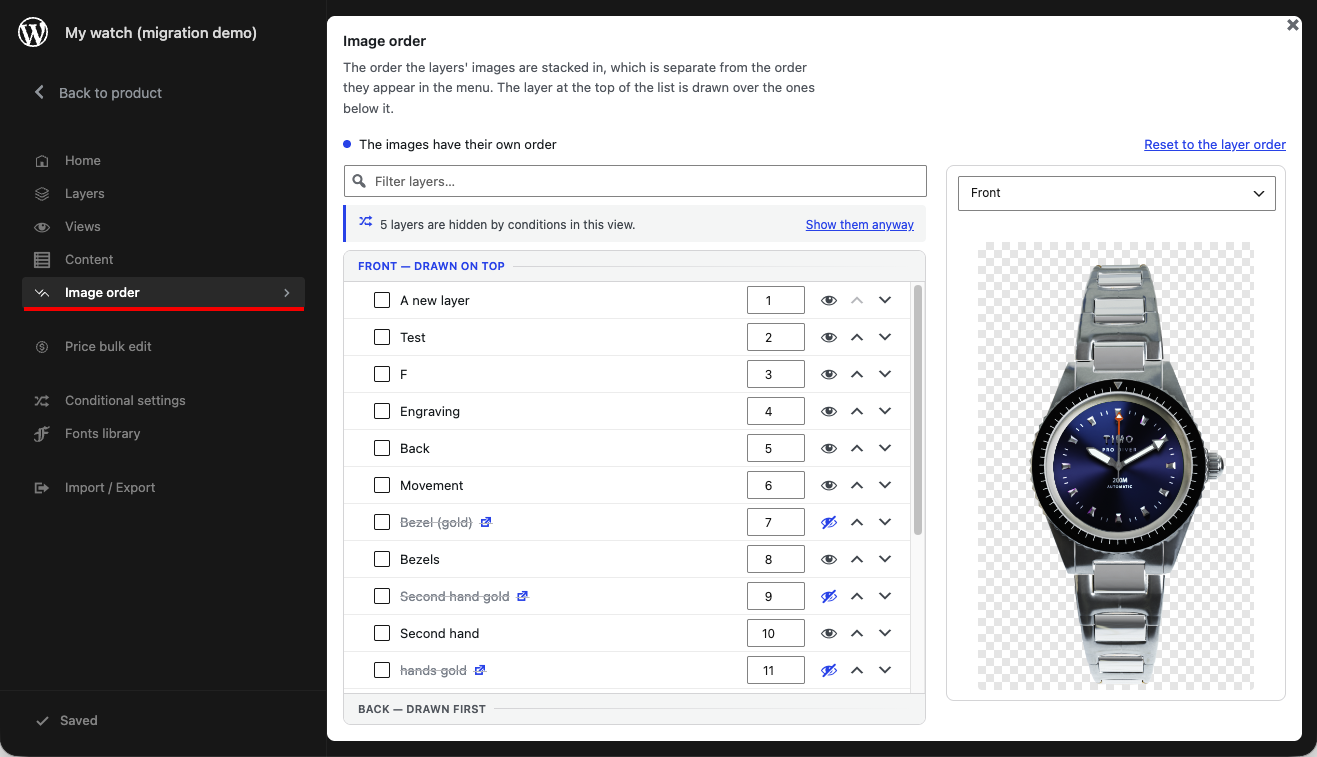
Task: Click order number field for A new layer
Action: (776, 300)
